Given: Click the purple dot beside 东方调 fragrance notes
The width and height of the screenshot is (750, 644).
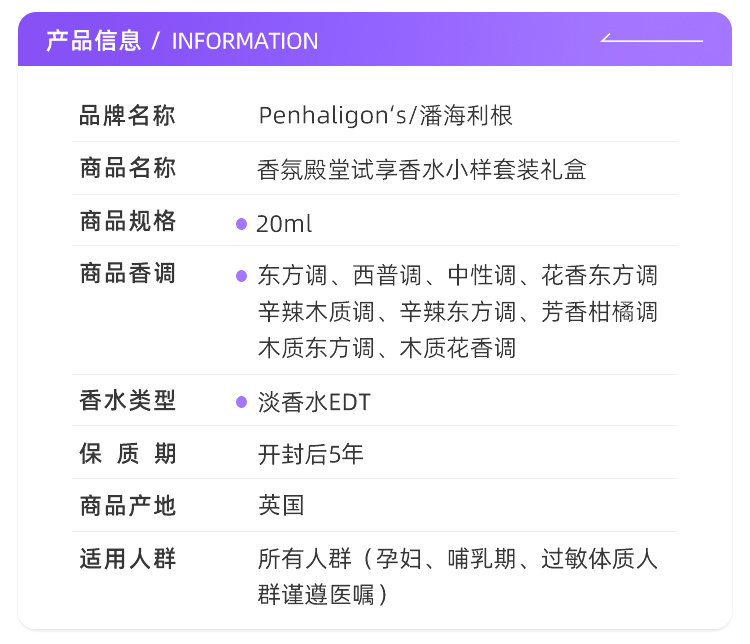Looking at the screenshot, I should (241, 275).
